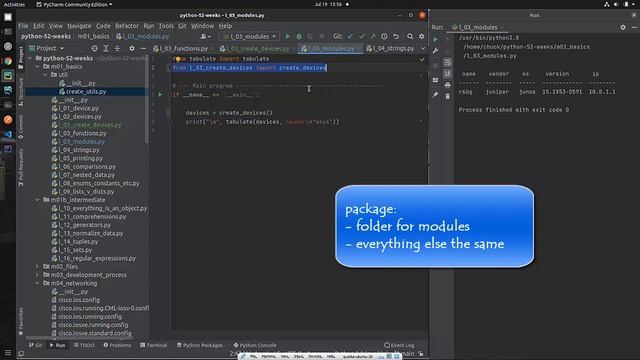Image resolution: width=640 pixels, height=360 pixels.
Task: Collapse the m04_networking folder
Action: pyautogui.click(x=38, y=283)
